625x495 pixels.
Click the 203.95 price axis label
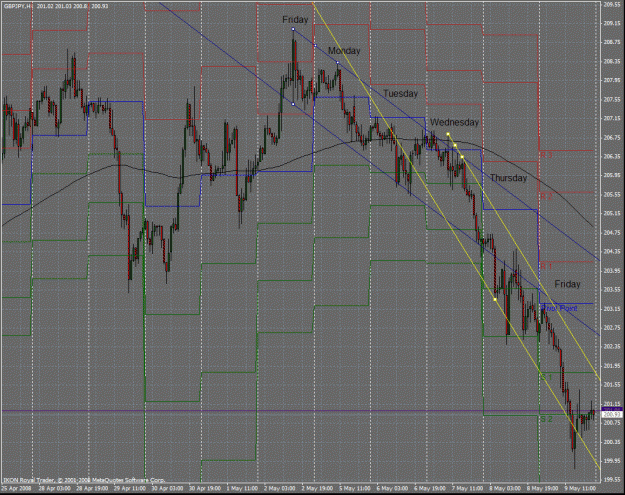coord(611,271)
